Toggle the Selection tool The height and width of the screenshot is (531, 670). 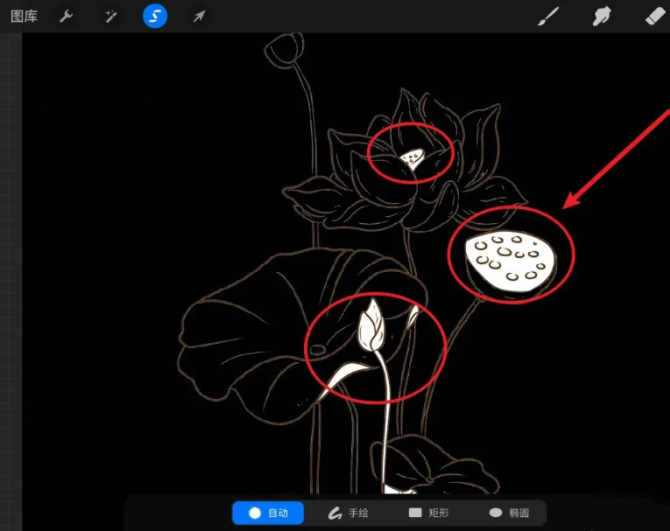[155, 16]
